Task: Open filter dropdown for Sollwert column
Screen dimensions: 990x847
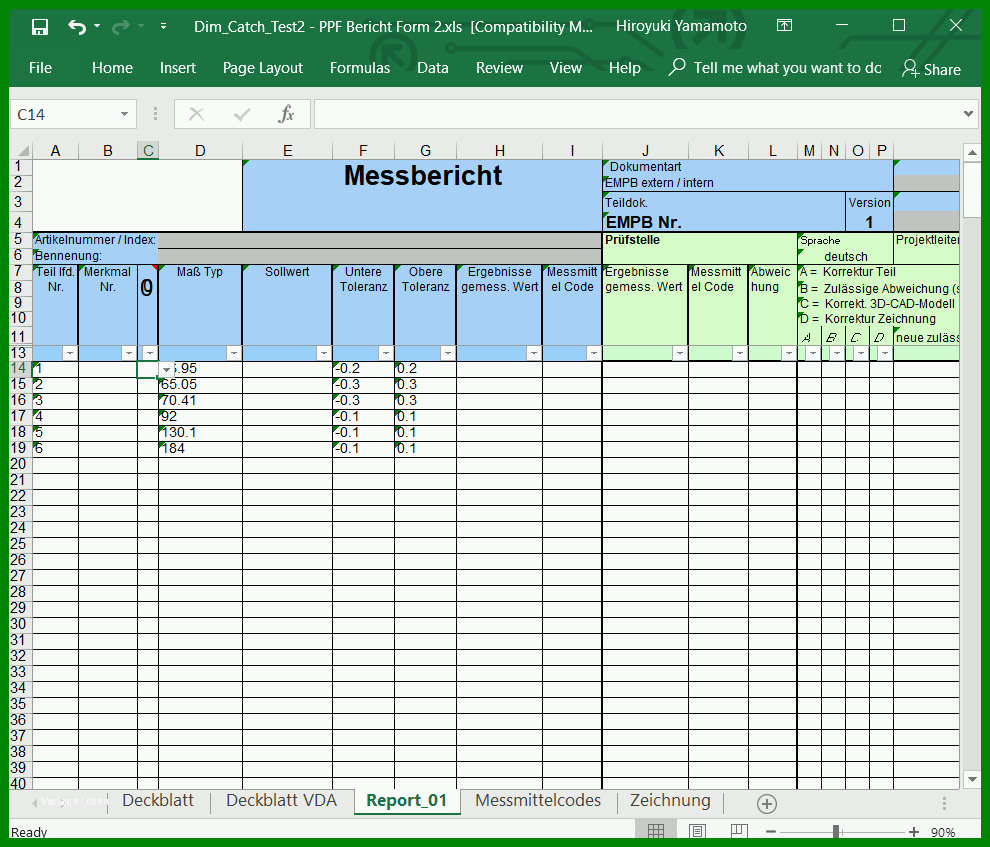Action: coord(323,353)
